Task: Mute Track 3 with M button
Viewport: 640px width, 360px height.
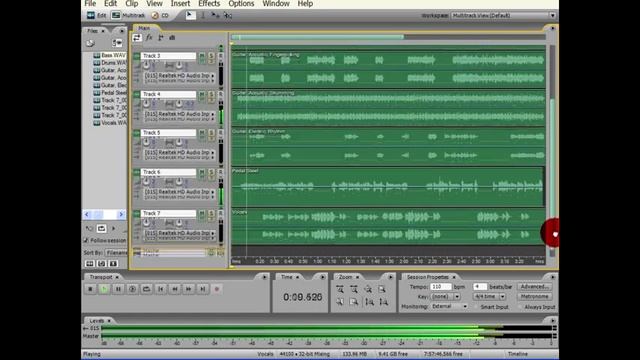Action: click(202, 56)
